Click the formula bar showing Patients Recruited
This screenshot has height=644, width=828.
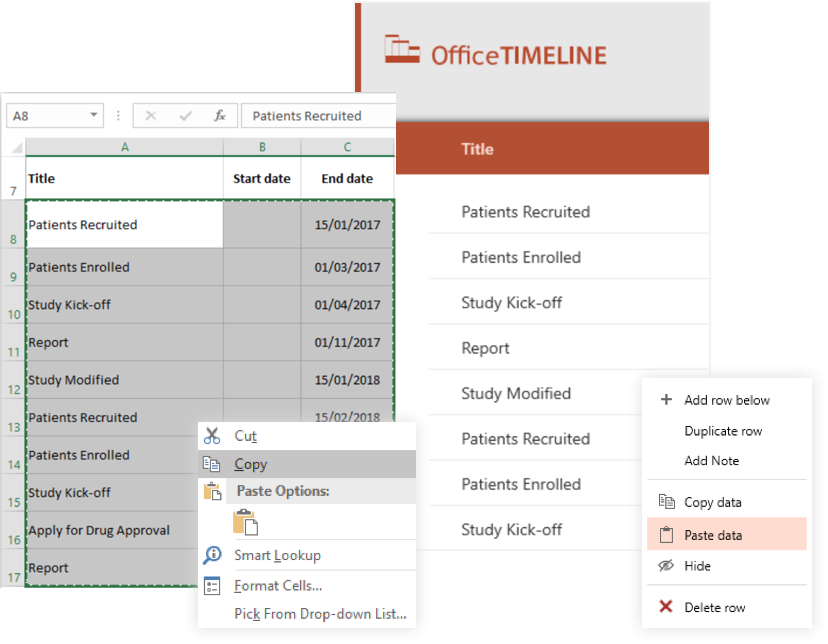[x=318, y=116]
